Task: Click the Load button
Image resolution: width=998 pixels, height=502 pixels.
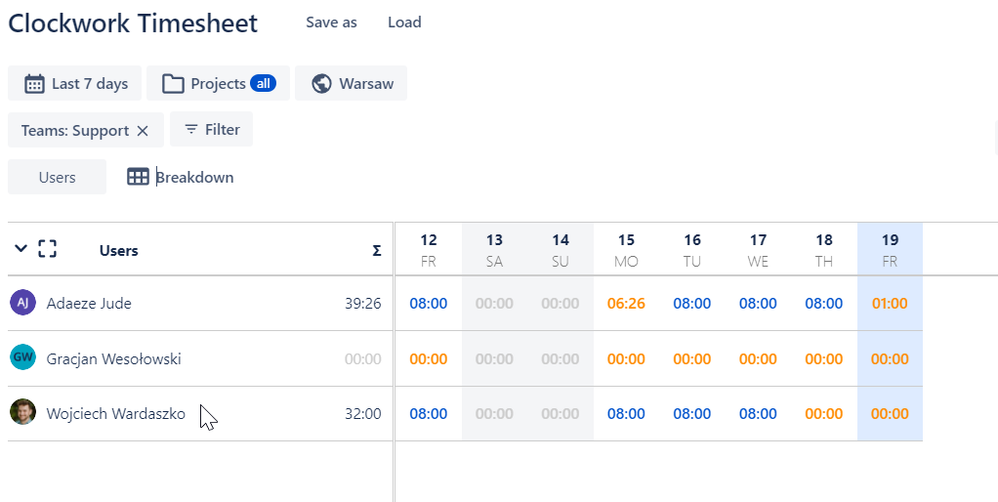Action: 404,22
